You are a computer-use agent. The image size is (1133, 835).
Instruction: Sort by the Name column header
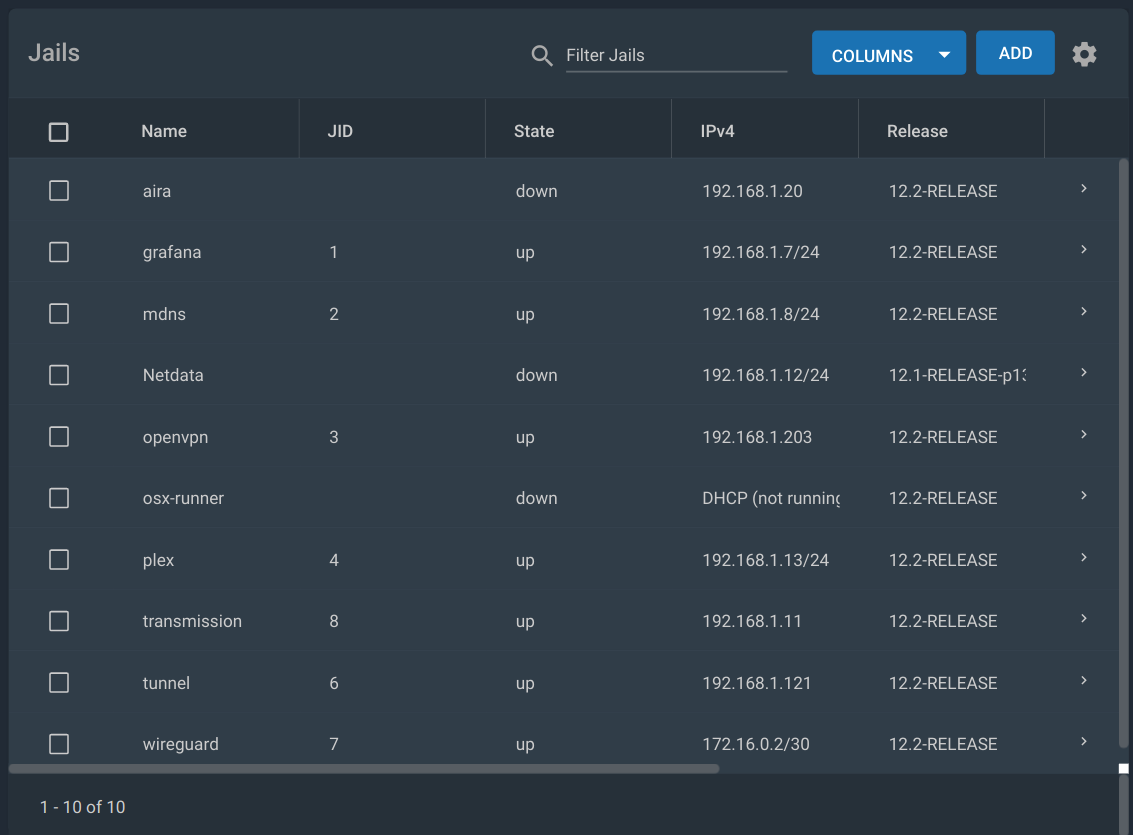tap(164, 131)
